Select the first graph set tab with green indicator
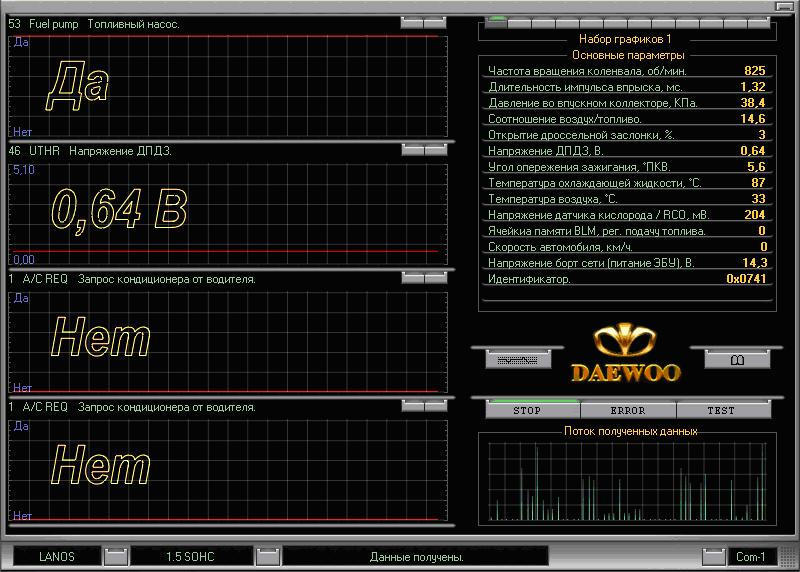 tap(496, 21)
